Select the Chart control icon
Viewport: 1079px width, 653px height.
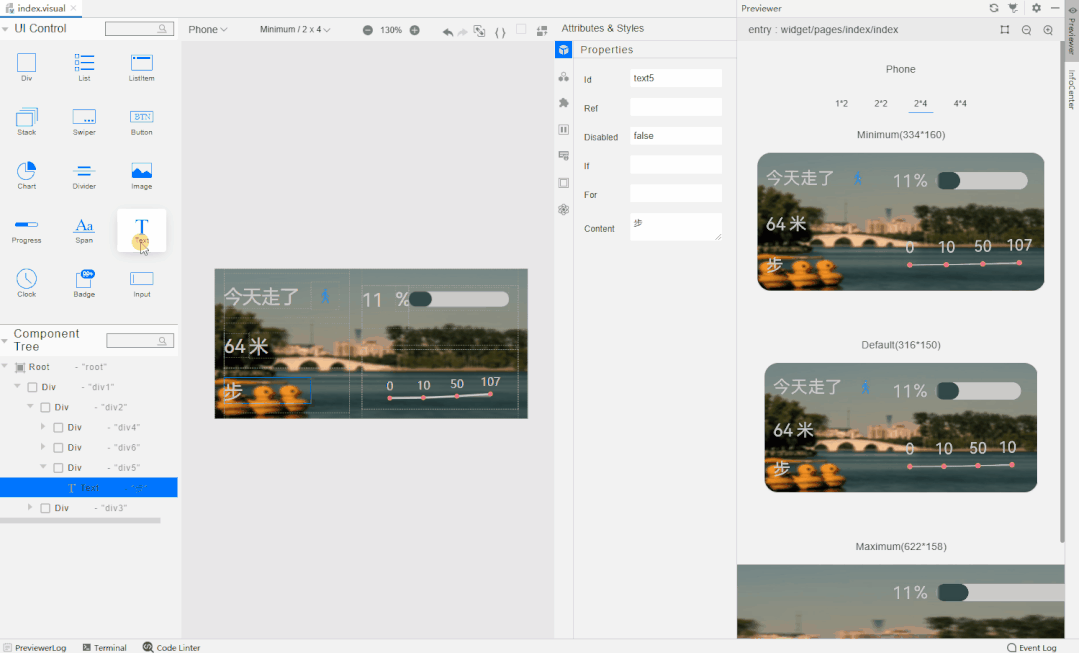point(26,171)
